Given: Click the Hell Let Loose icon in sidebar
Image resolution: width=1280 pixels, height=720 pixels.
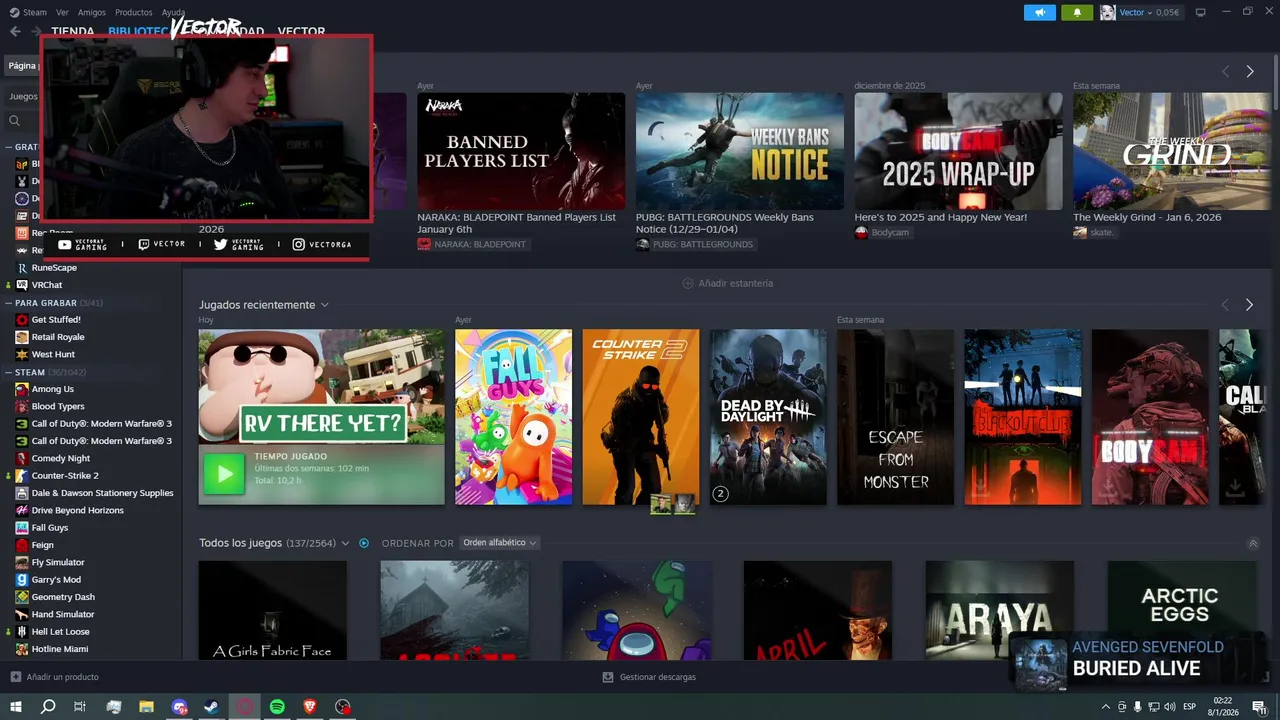Looking at the screenshot, I should coord(22,632).
